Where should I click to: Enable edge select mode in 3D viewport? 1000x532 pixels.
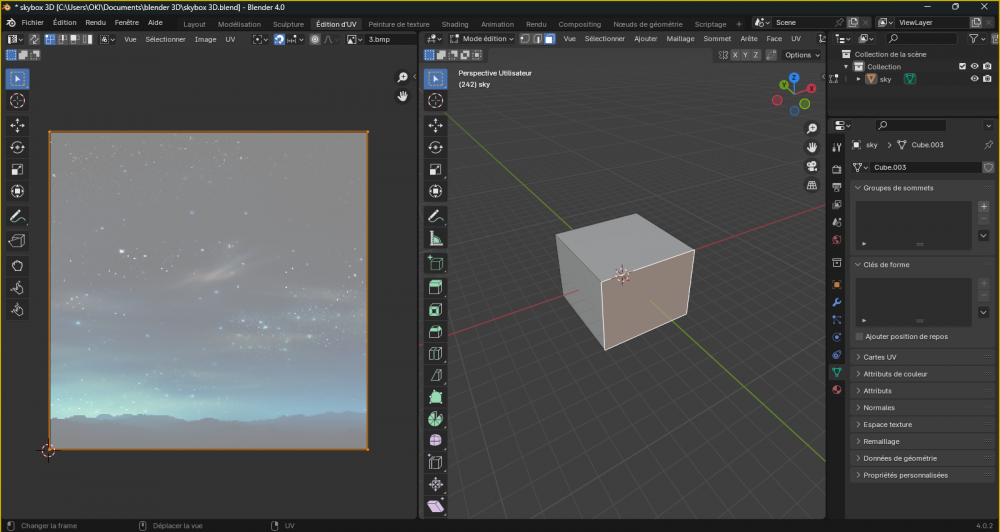tap(537, 39)
